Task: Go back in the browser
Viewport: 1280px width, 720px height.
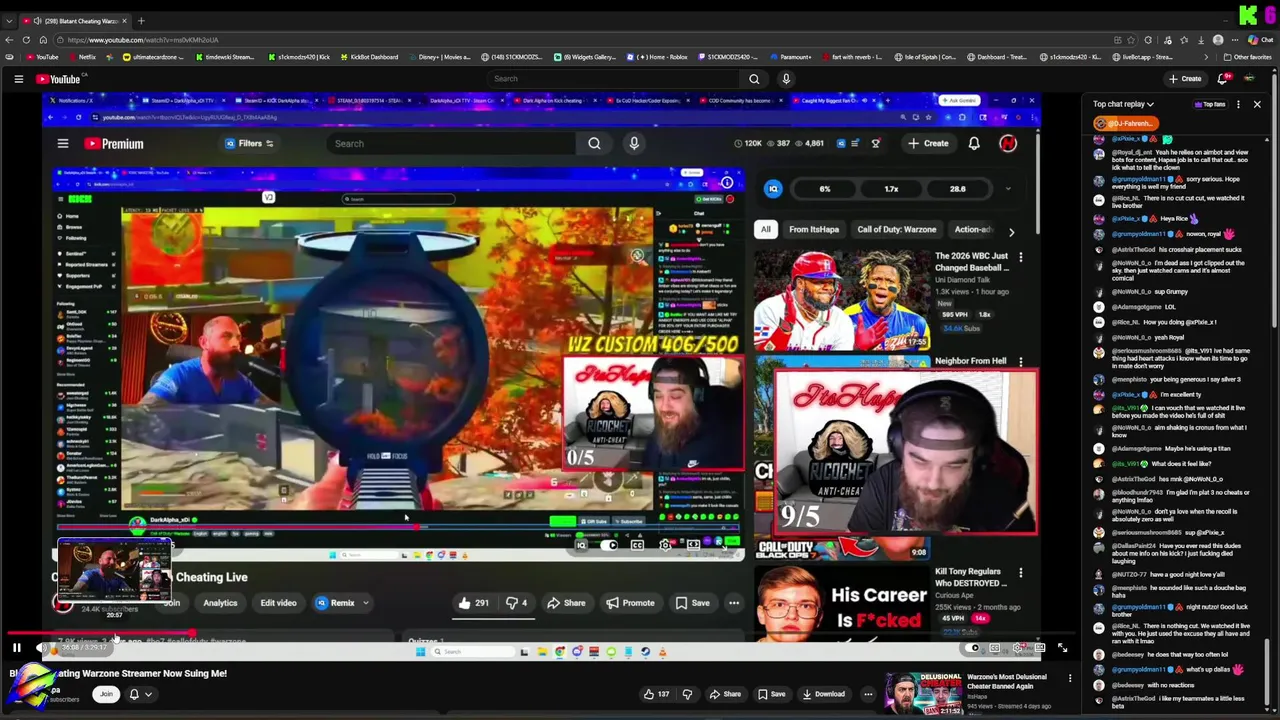Action: point(9,40)
